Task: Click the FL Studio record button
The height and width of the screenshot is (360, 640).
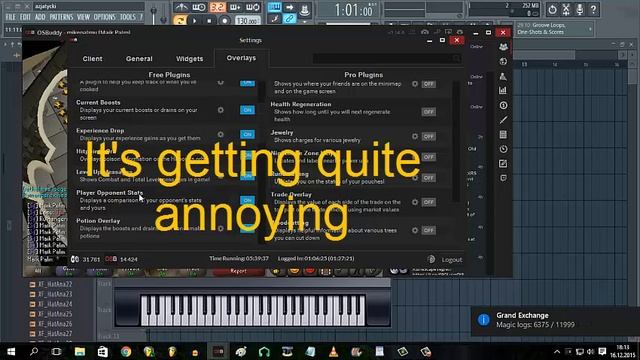Action: 224,20
